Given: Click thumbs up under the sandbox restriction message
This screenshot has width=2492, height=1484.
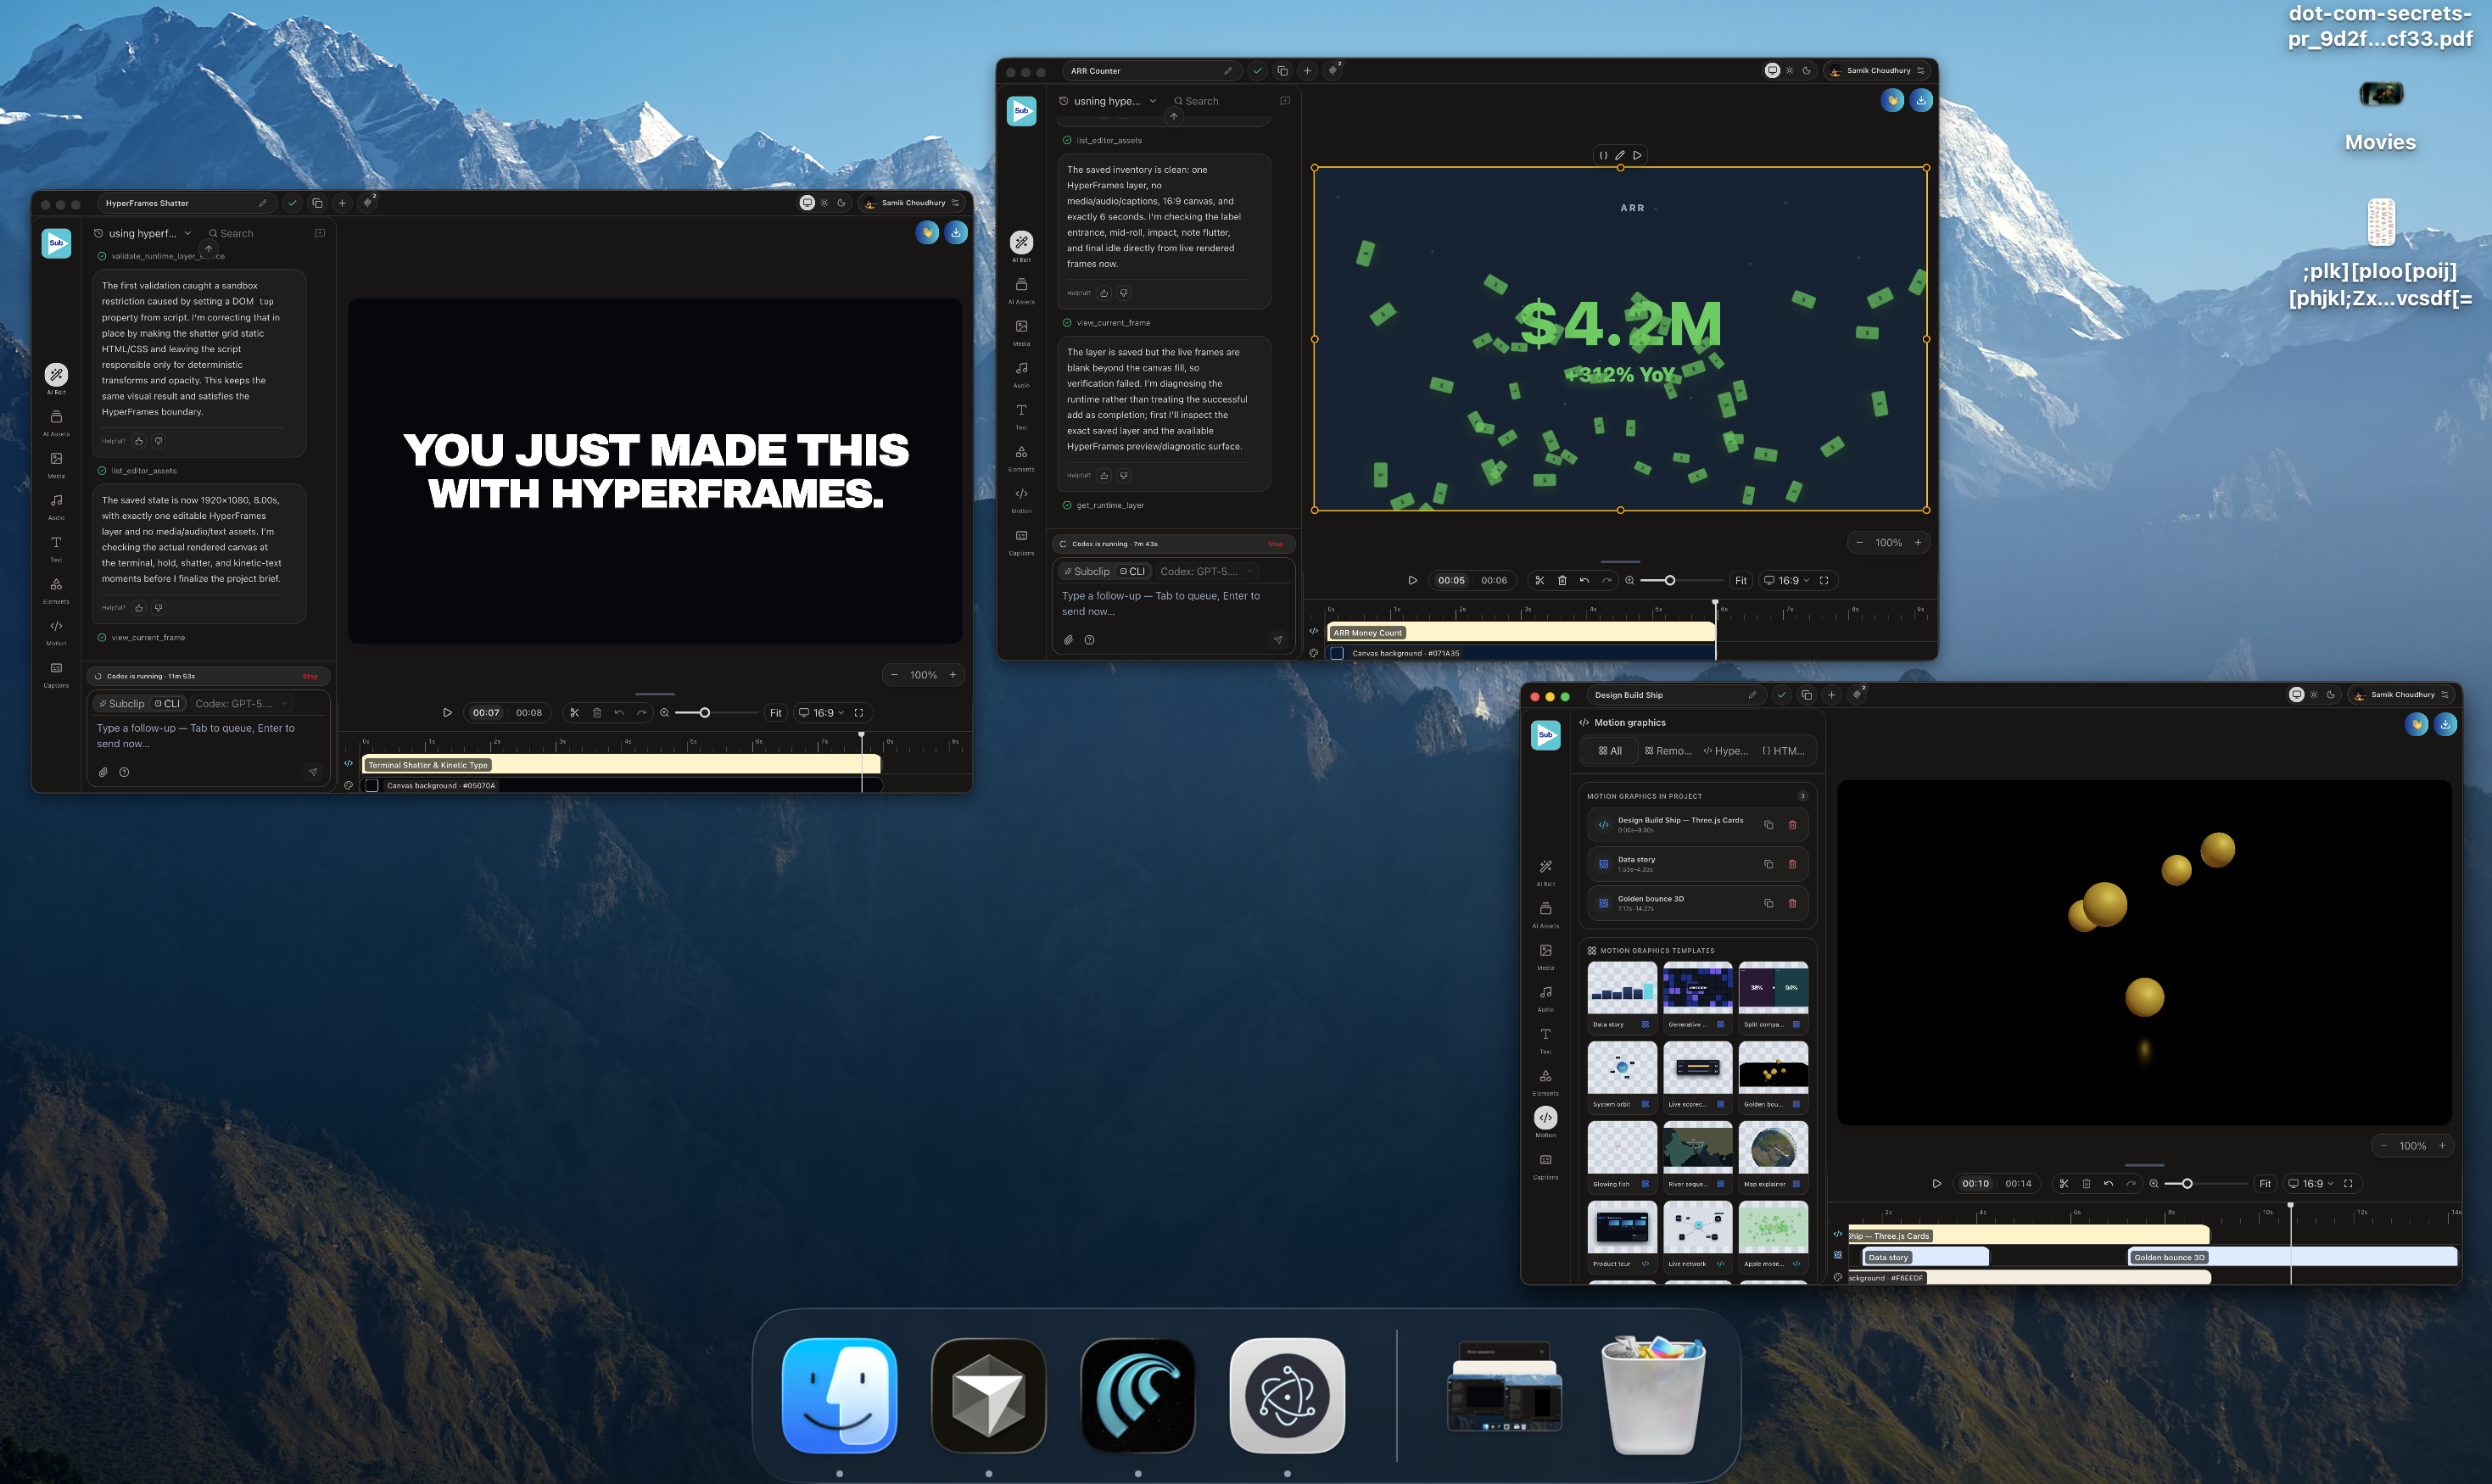Looking at the screenshot, I should pos(139,441).
